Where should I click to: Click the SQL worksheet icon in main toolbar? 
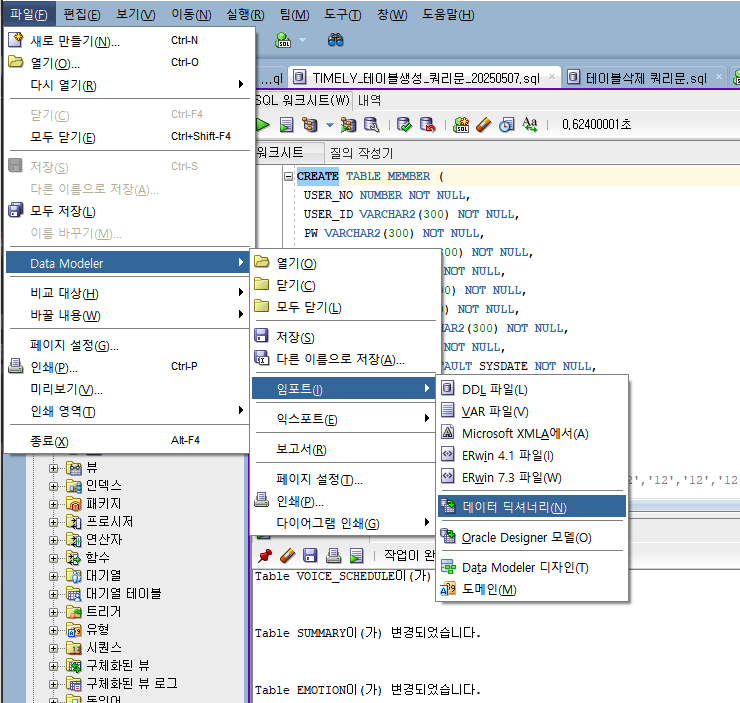[x=283, y=40]
